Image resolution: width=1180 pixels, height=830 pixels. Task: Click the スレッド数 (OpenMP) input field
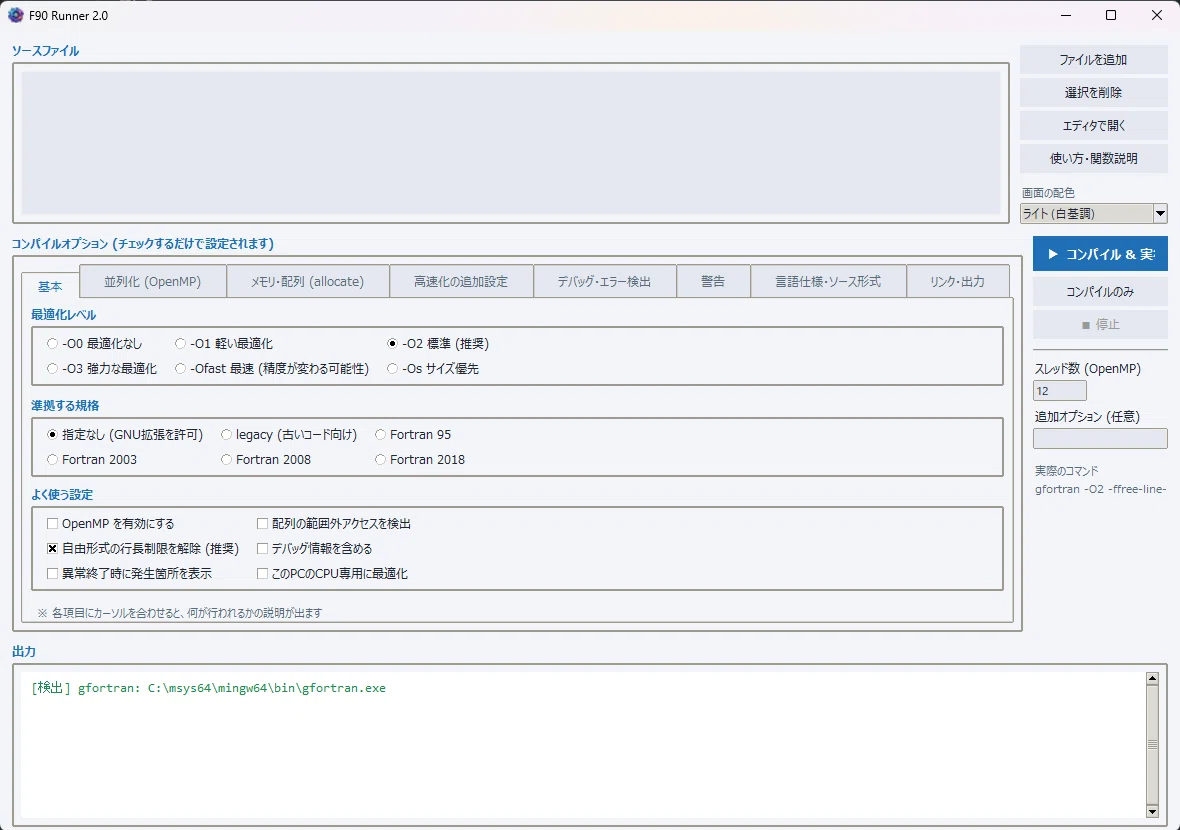pyautogui.click(x=1060, y=391)
